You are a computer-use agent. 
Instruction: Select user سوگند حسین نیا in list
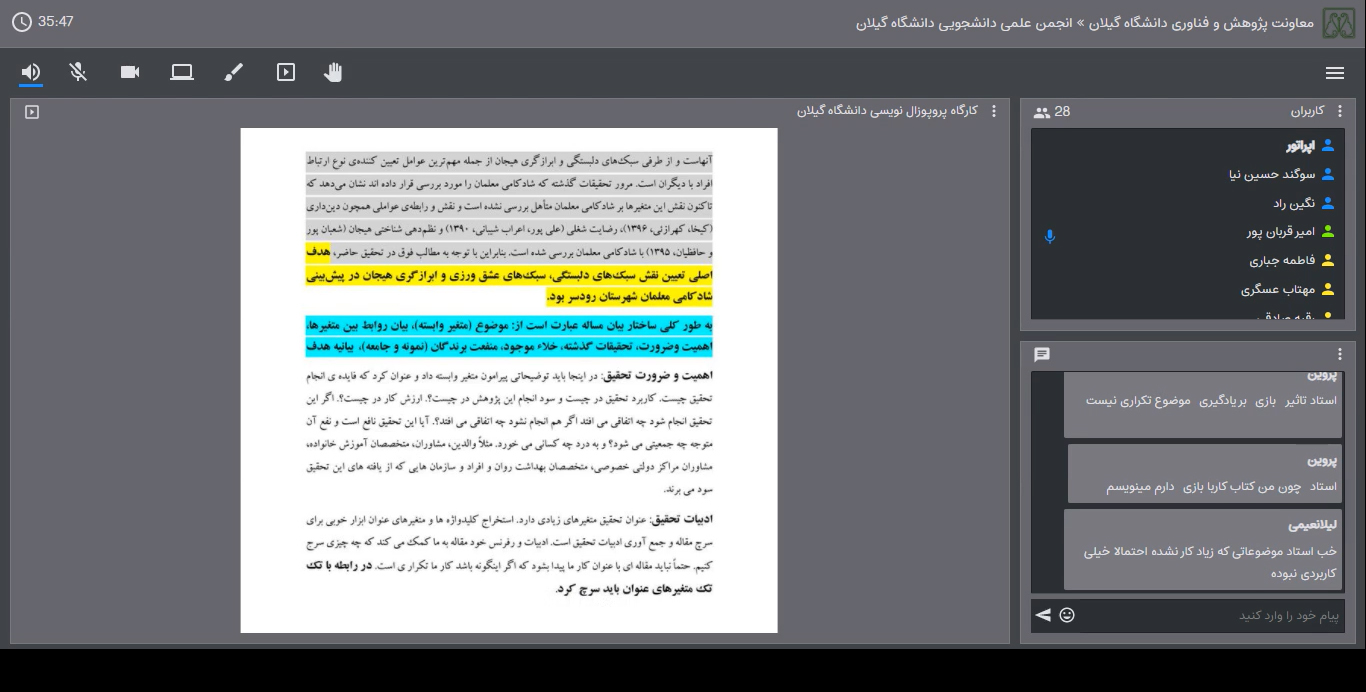pos(1272,174)
